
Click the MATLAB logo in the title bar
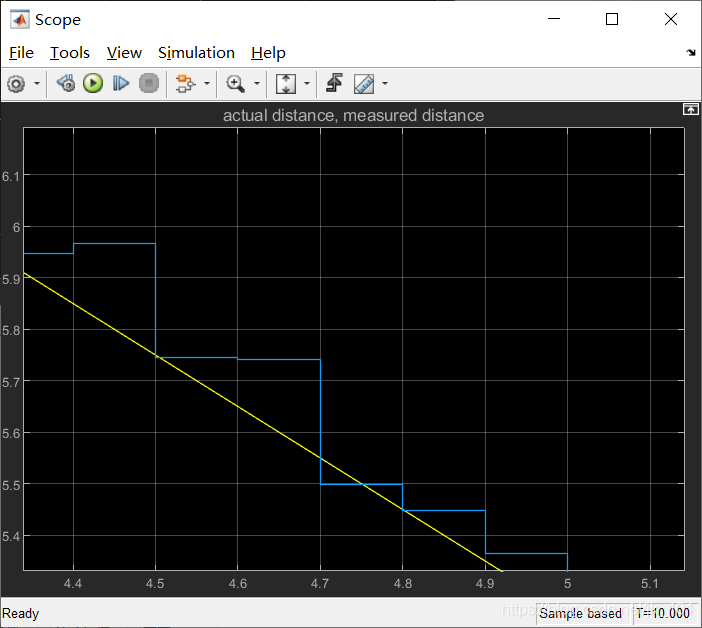click(x=20, y=19)
